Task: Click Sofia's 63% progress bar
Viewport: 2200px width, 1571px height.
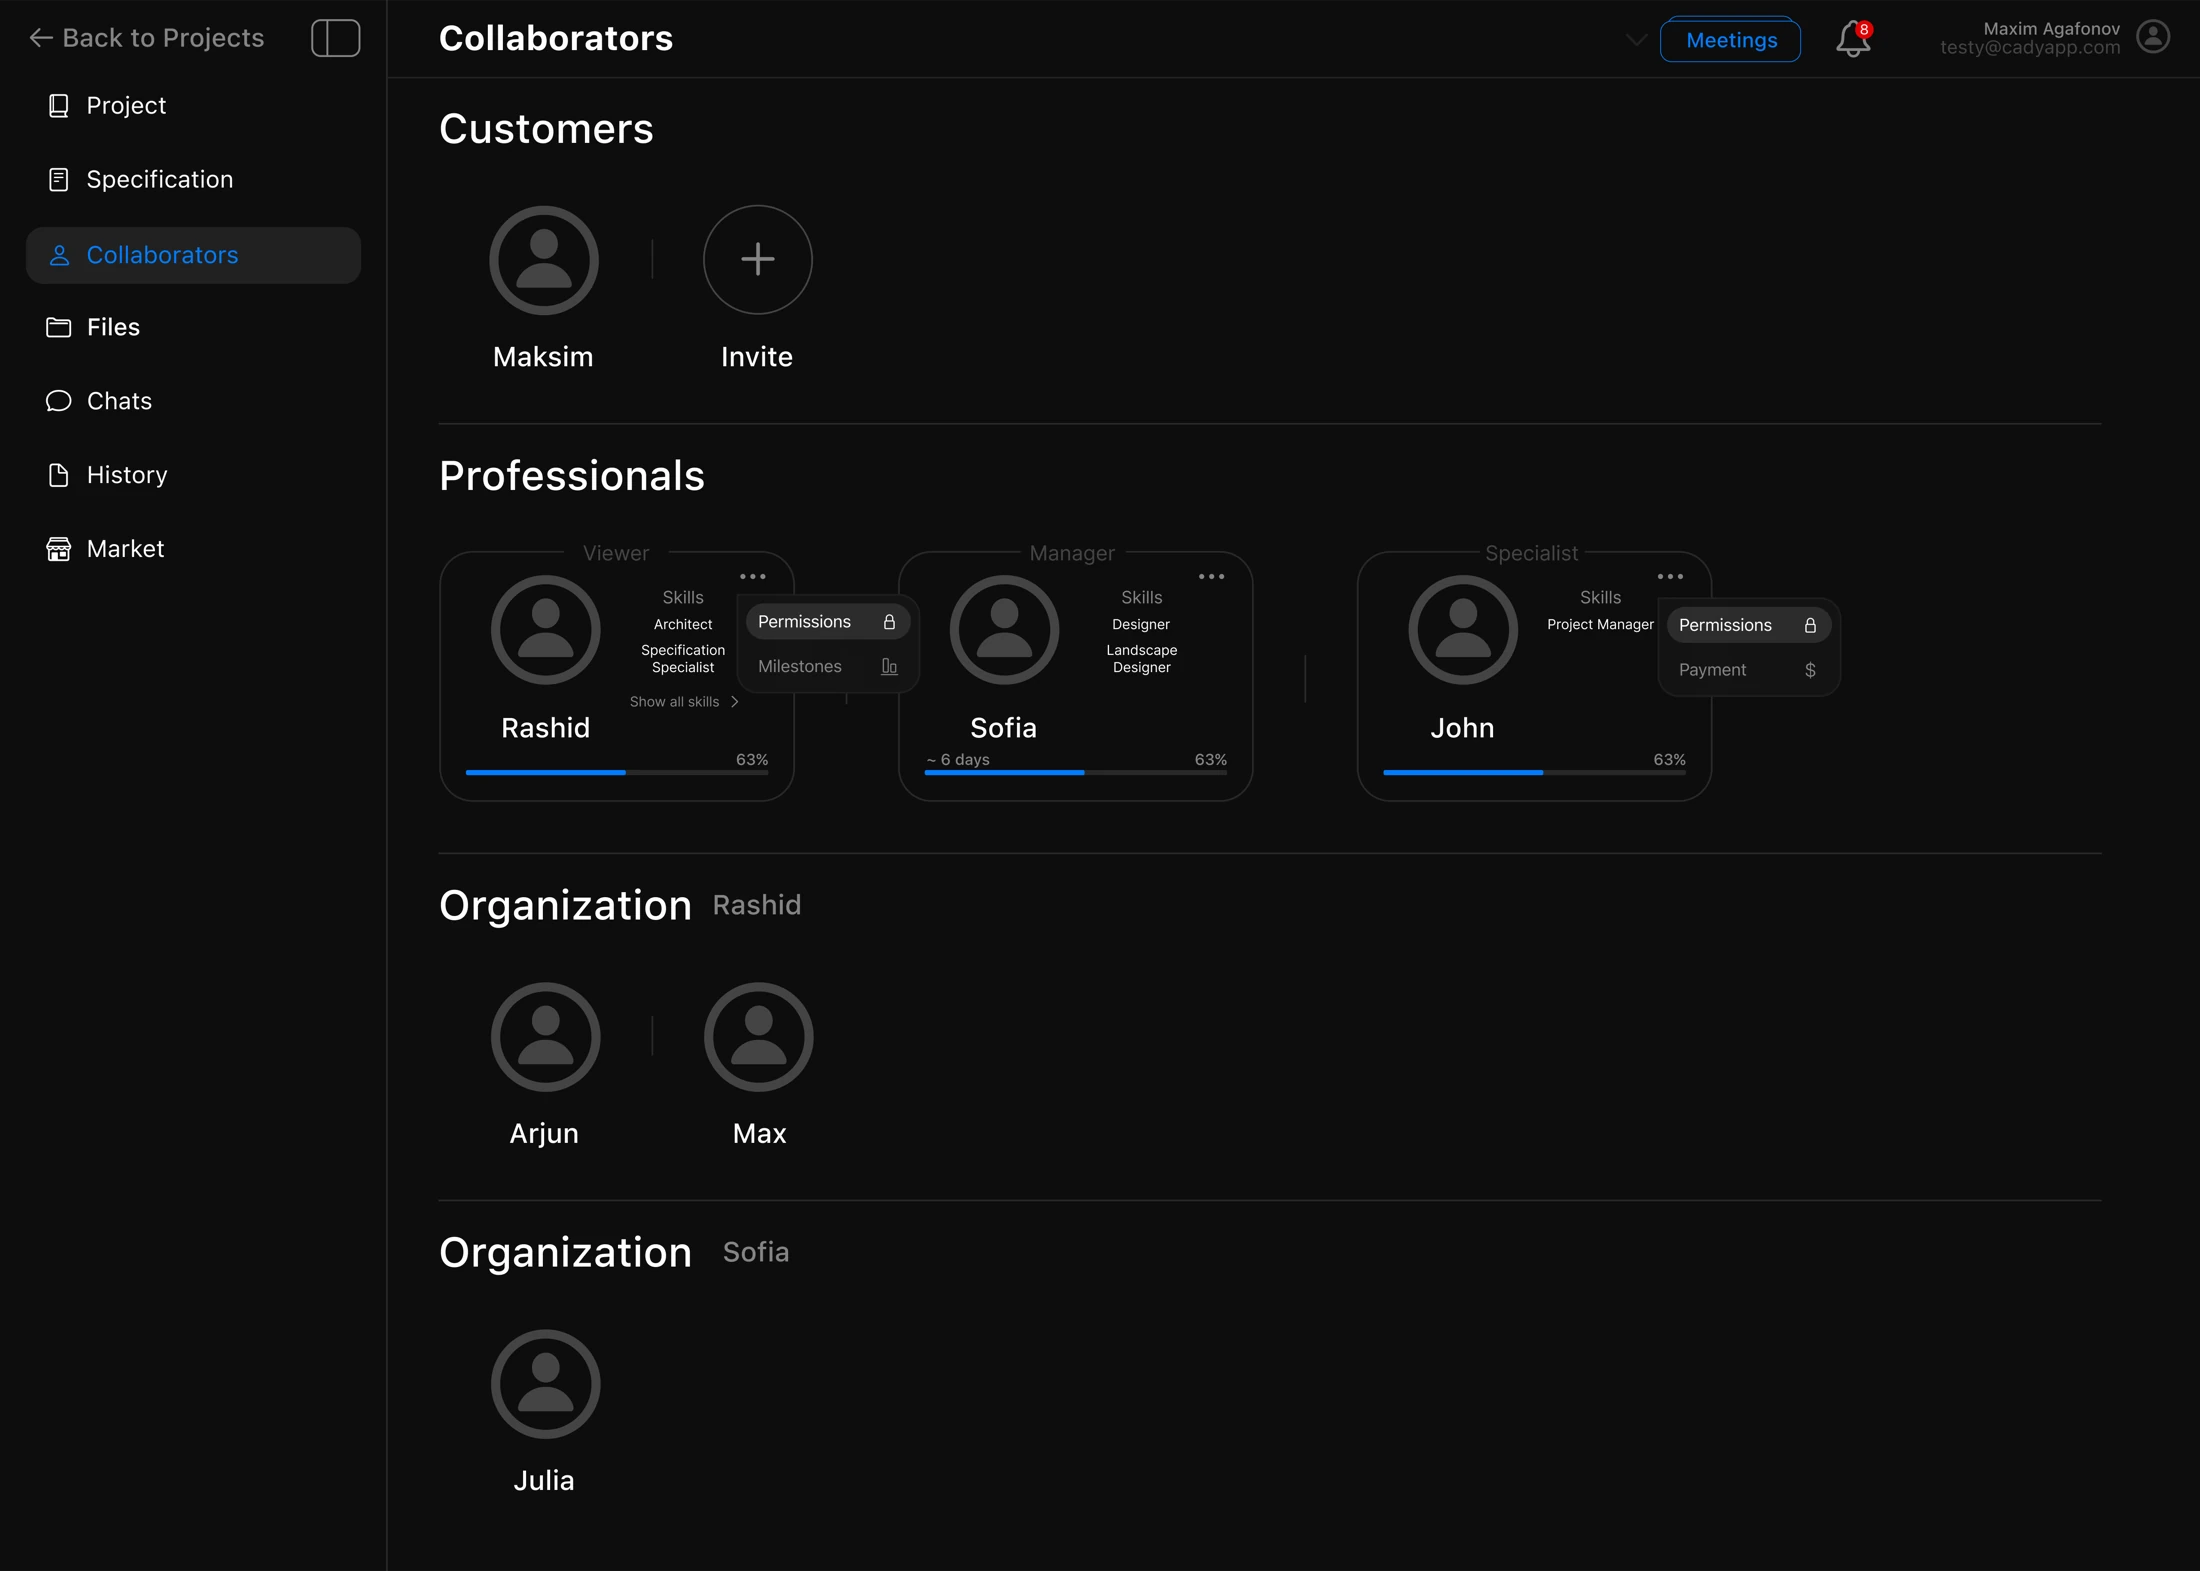Action: (x=1075, y=772)
